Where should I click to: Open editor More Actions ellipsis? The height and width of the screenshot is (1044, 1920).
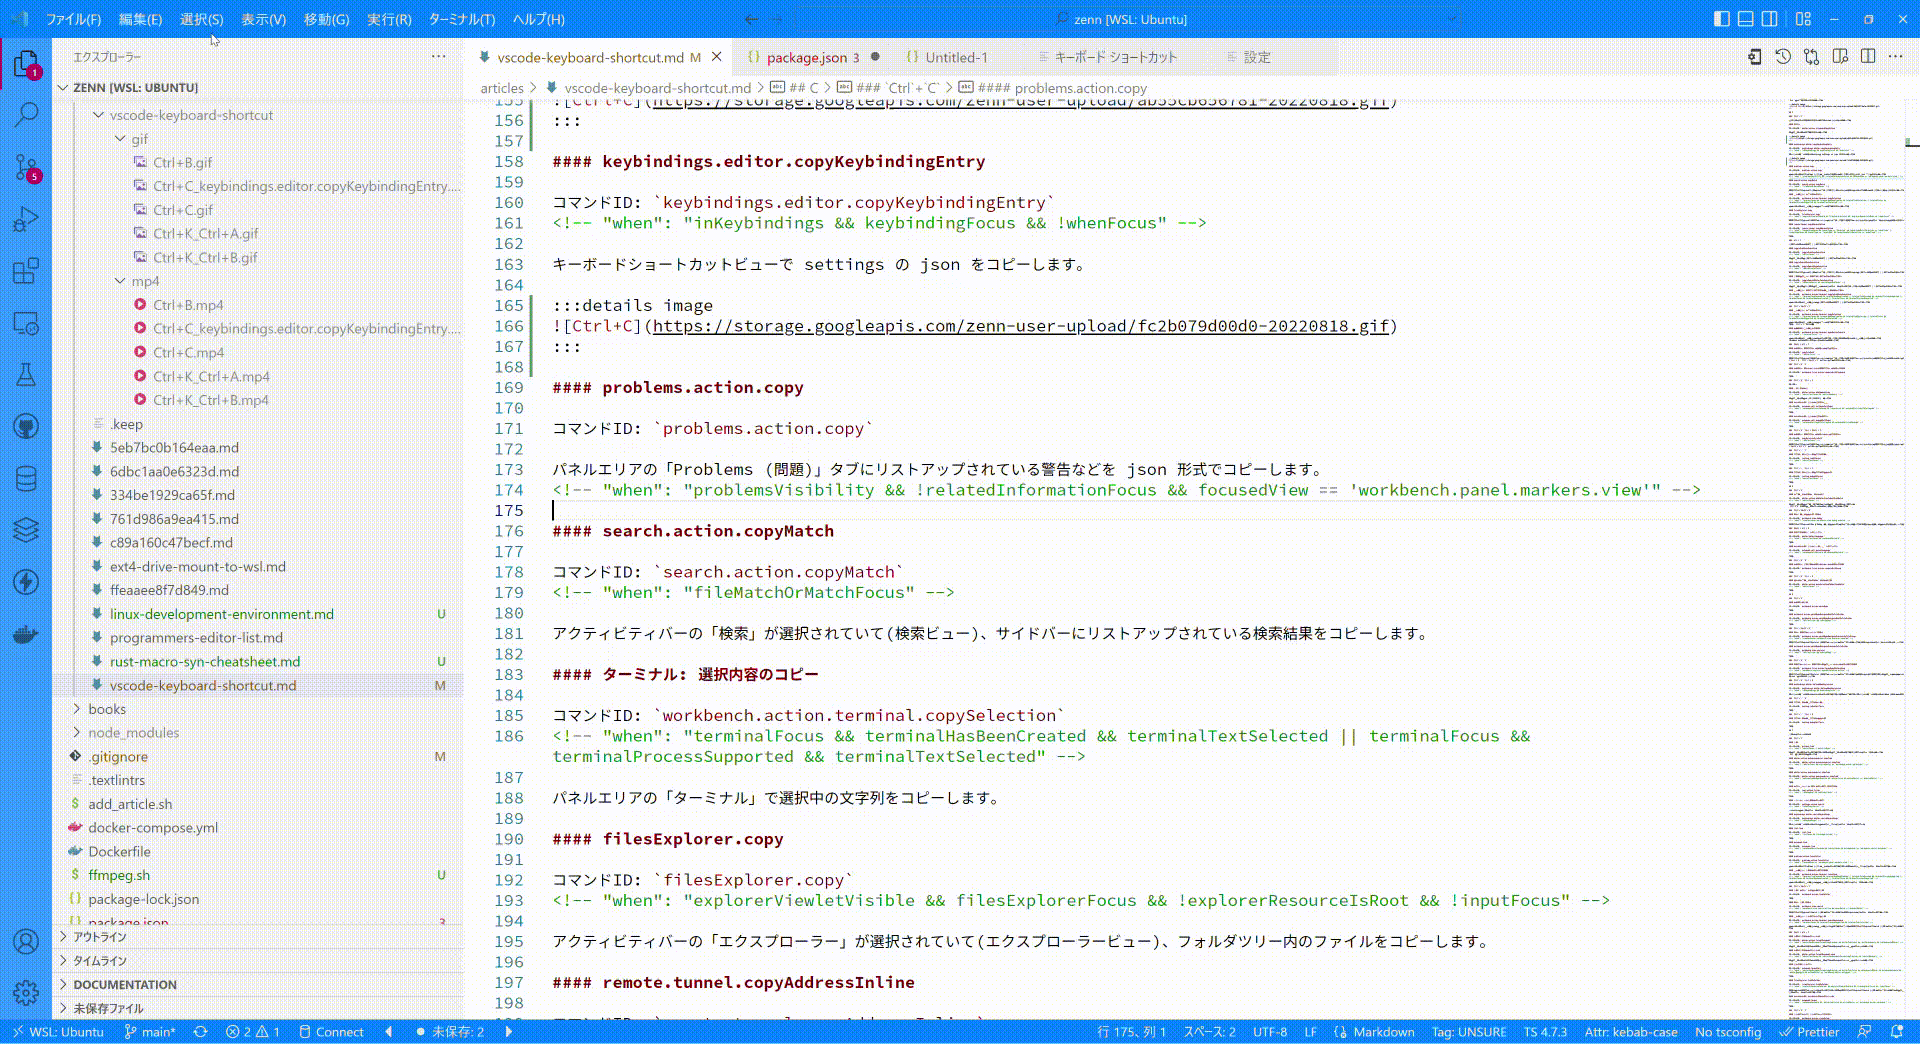click(1896, 57)
